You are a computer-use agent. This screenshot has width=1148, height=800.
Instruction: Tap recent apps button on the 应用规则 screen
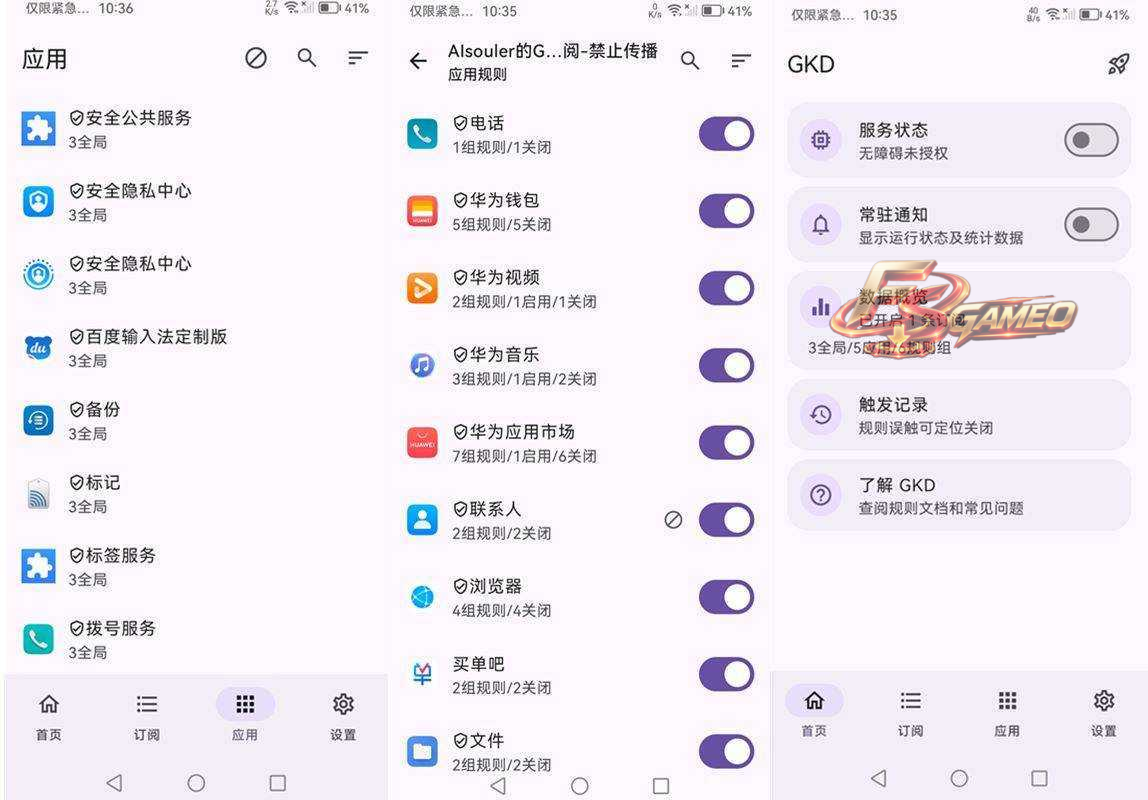pos(660,786)
